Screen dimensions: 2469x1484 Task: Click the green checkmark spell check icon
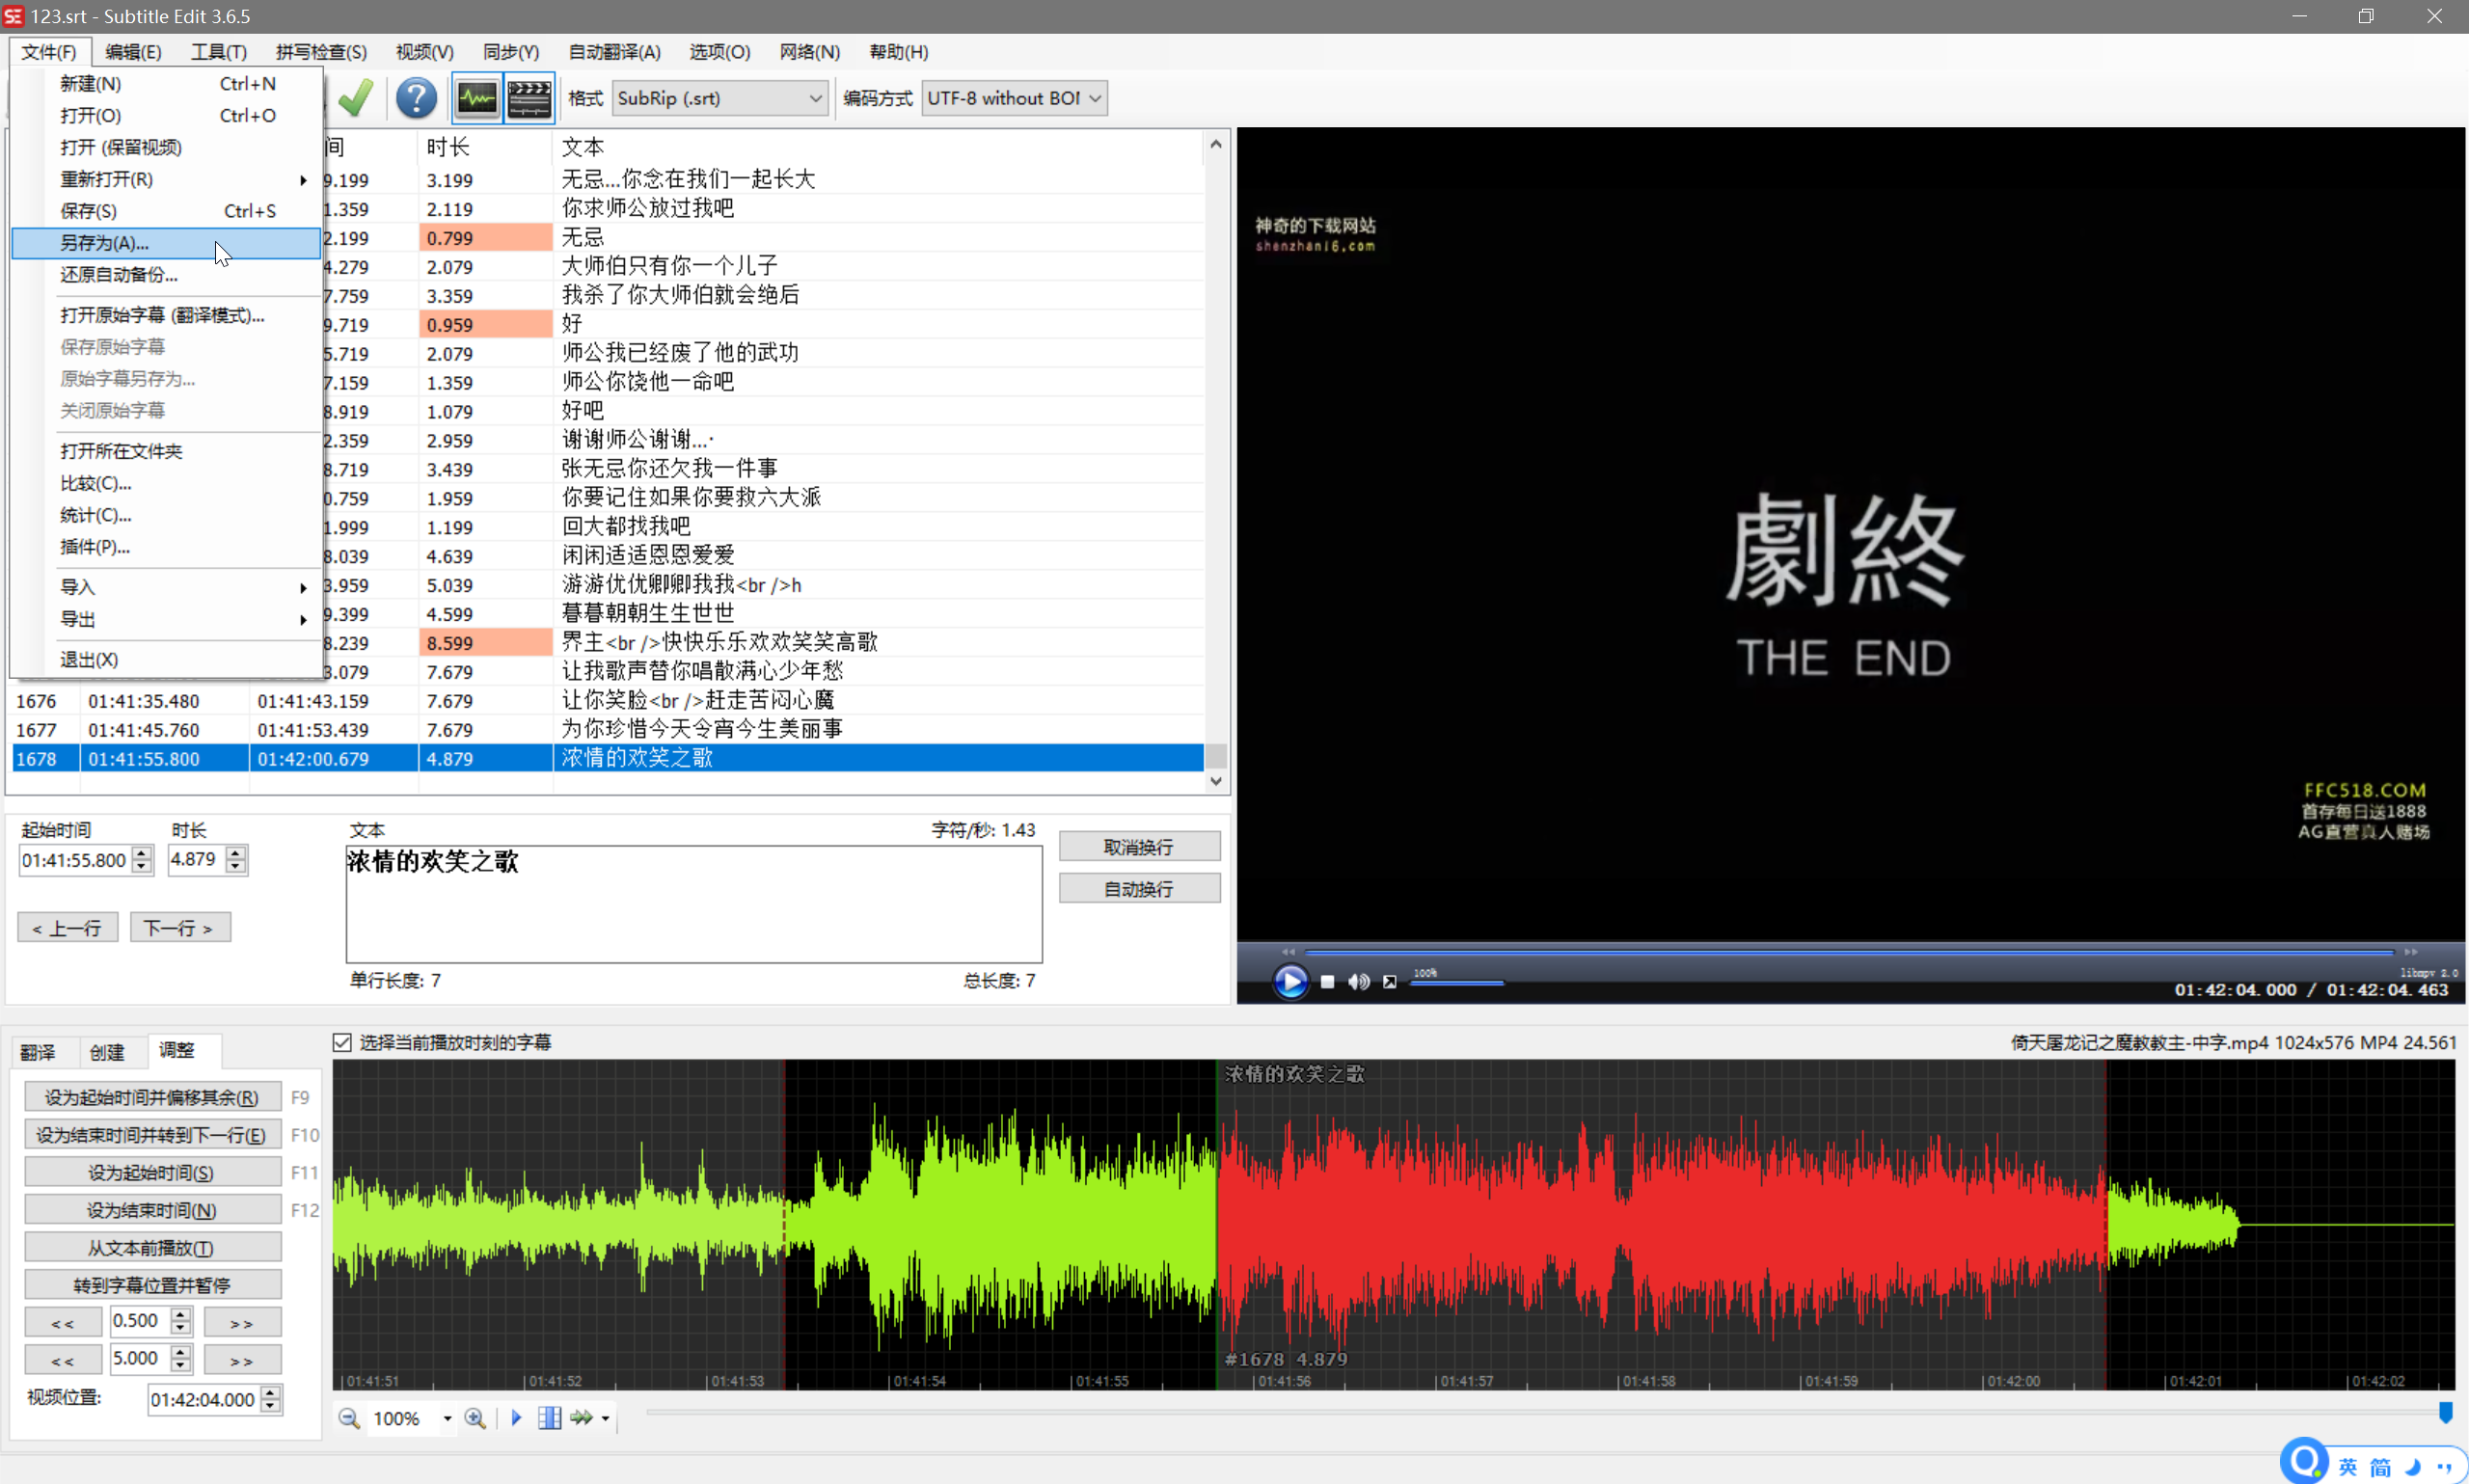point(356,98)
